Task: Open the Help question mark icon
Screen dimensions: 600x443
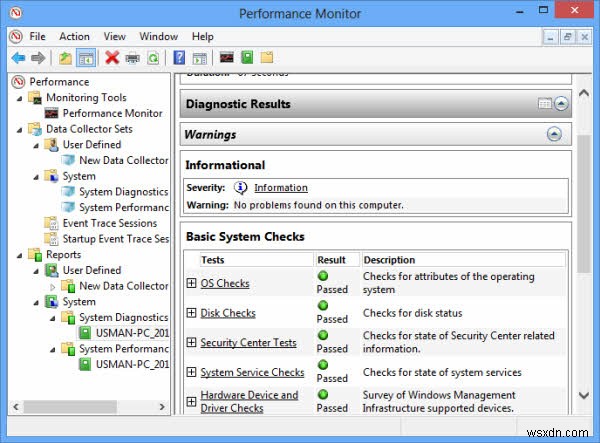Action: click(179, 58)
